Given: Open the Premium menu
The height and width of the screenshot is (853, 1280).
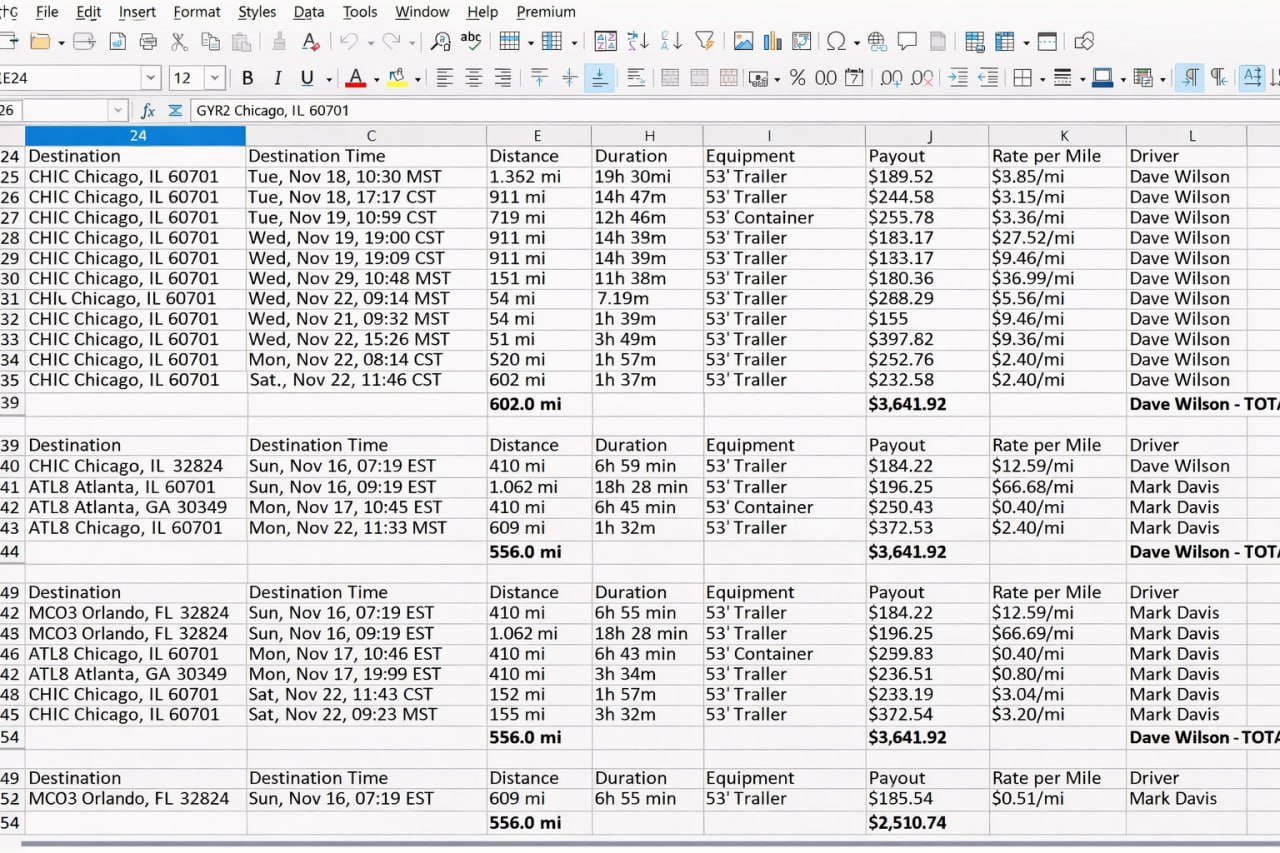Looking at the screenshot, I should [x=546, y=12].
